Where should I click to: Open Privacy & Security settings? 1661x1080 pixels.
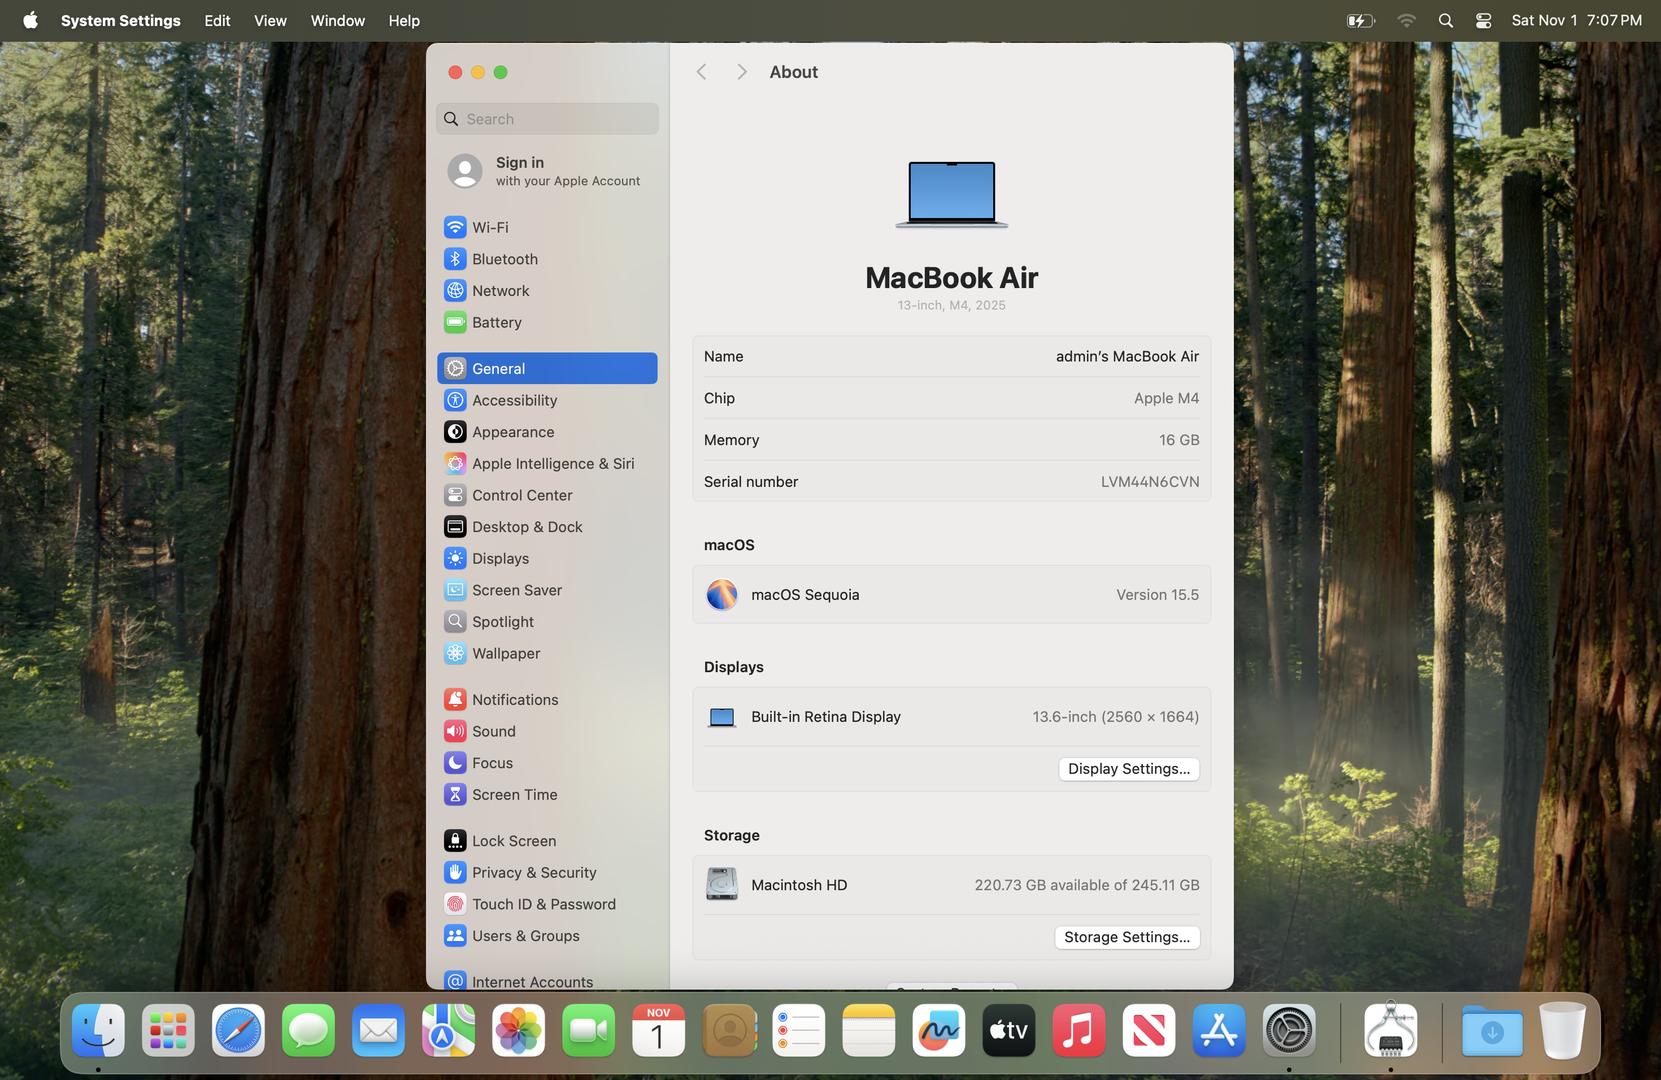[533, 872]
